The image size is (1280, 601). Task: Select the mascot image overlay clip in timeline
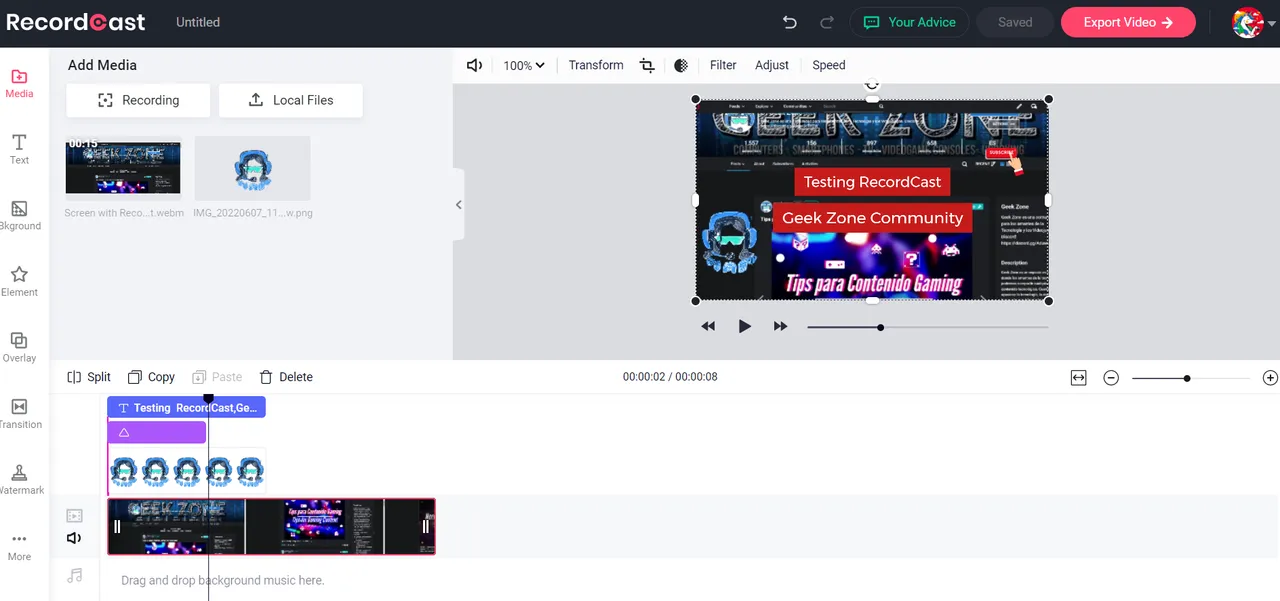[186, 472]
